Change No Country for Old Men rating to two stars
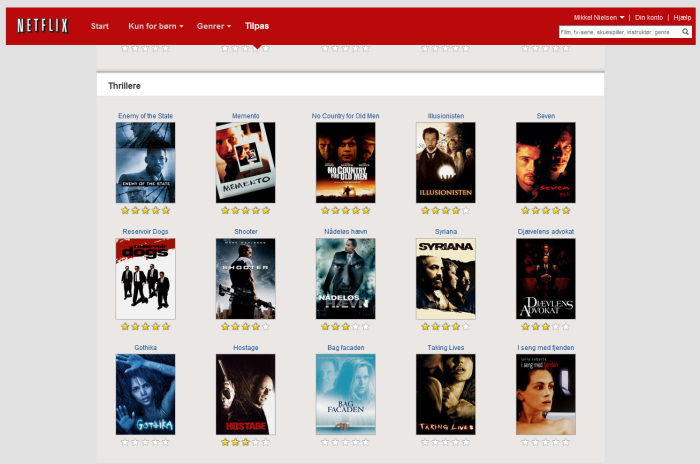The width and height of the screenshot is (700, 464). point(335,210)
